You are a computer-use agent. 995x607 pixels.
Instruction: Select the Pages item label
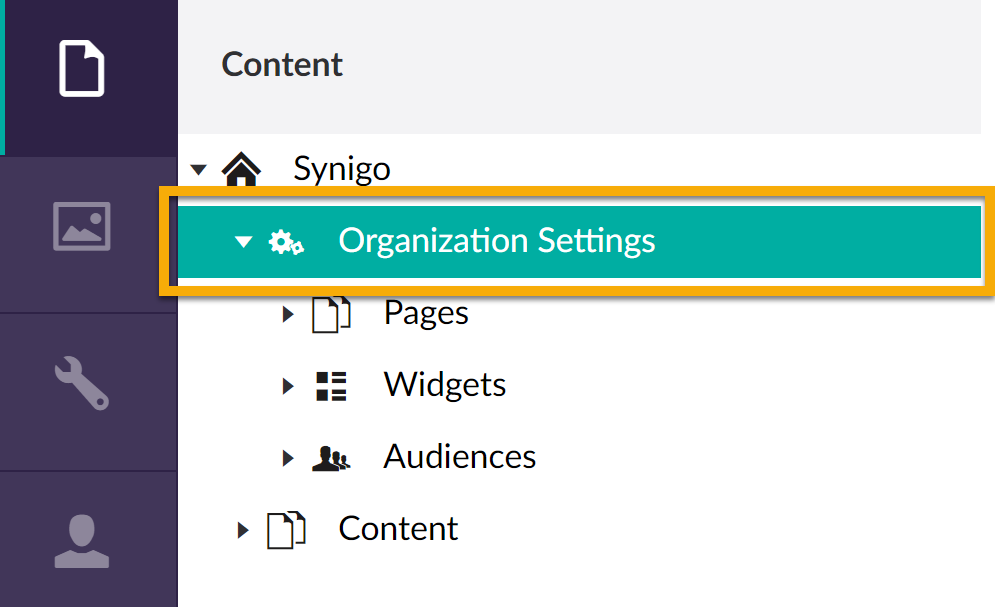[x=426, y=313]
